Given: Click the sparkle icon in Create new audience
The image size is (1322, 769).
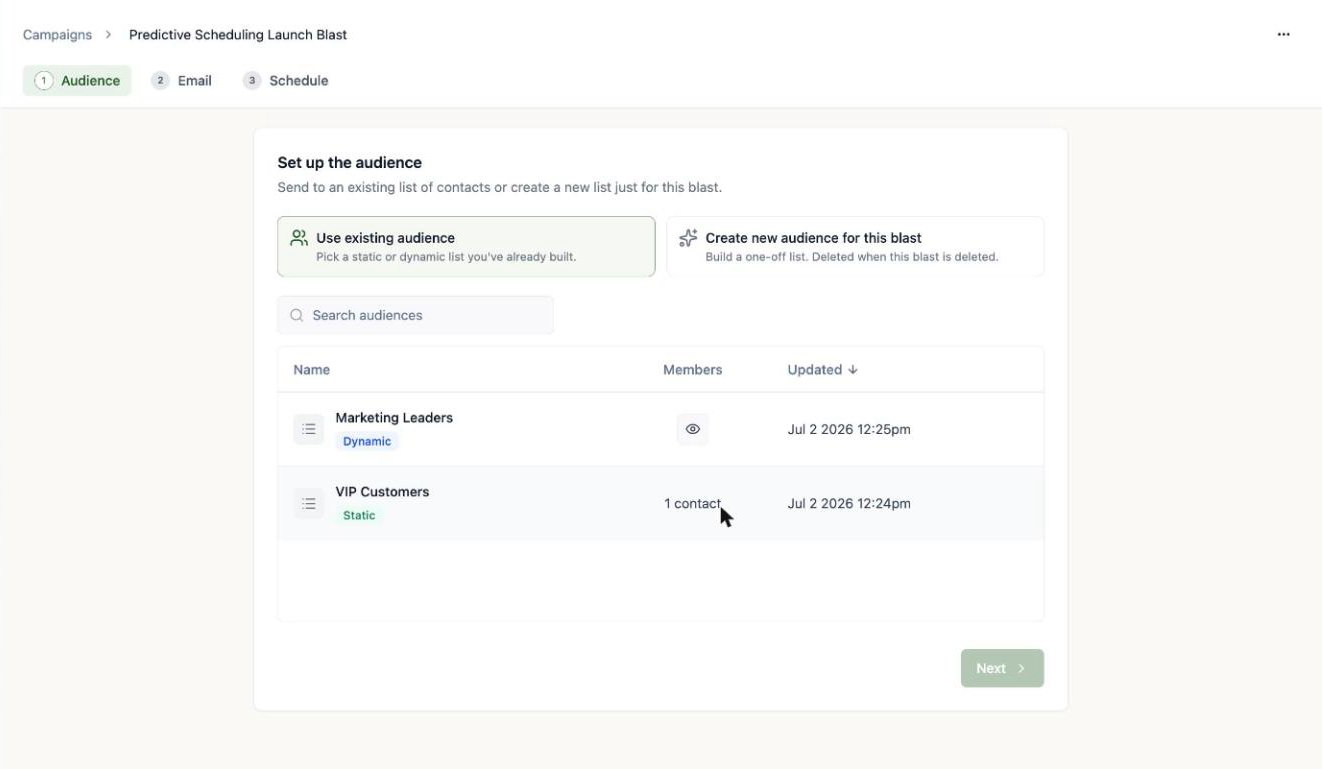Looking at the screenshot, I should (688, 238).
